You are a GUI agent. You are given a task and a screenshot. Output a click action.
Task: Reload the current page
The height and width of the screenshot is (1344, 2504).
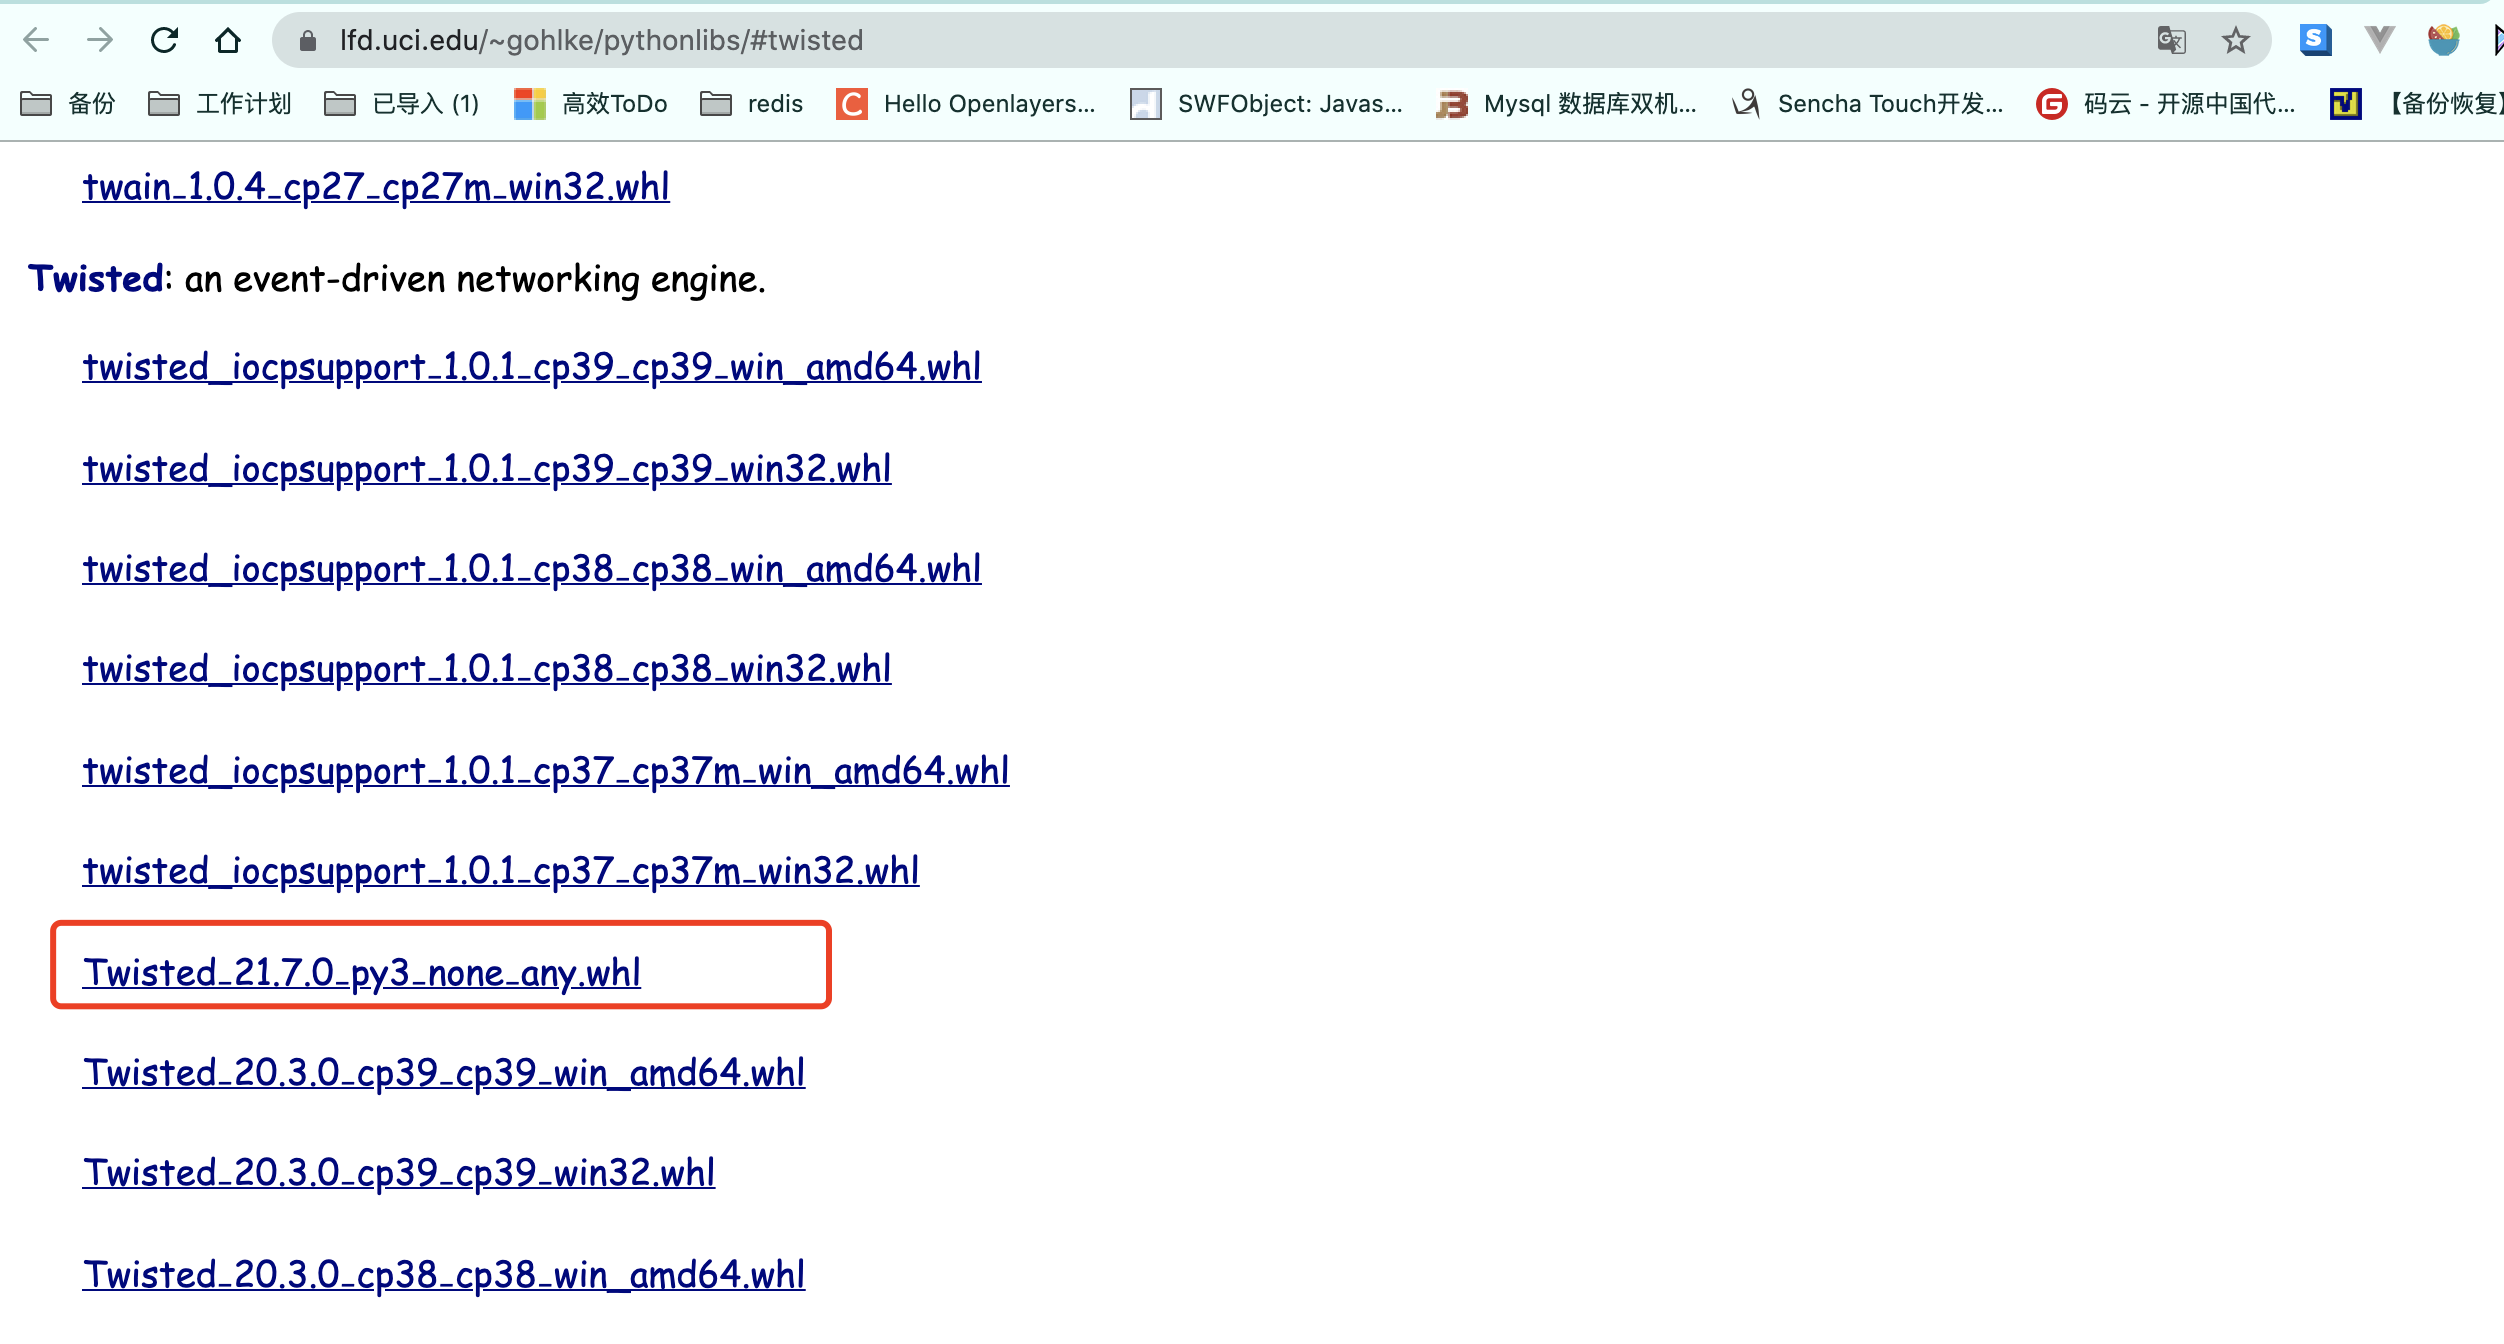pyautogui.click(x=164, y=40)
